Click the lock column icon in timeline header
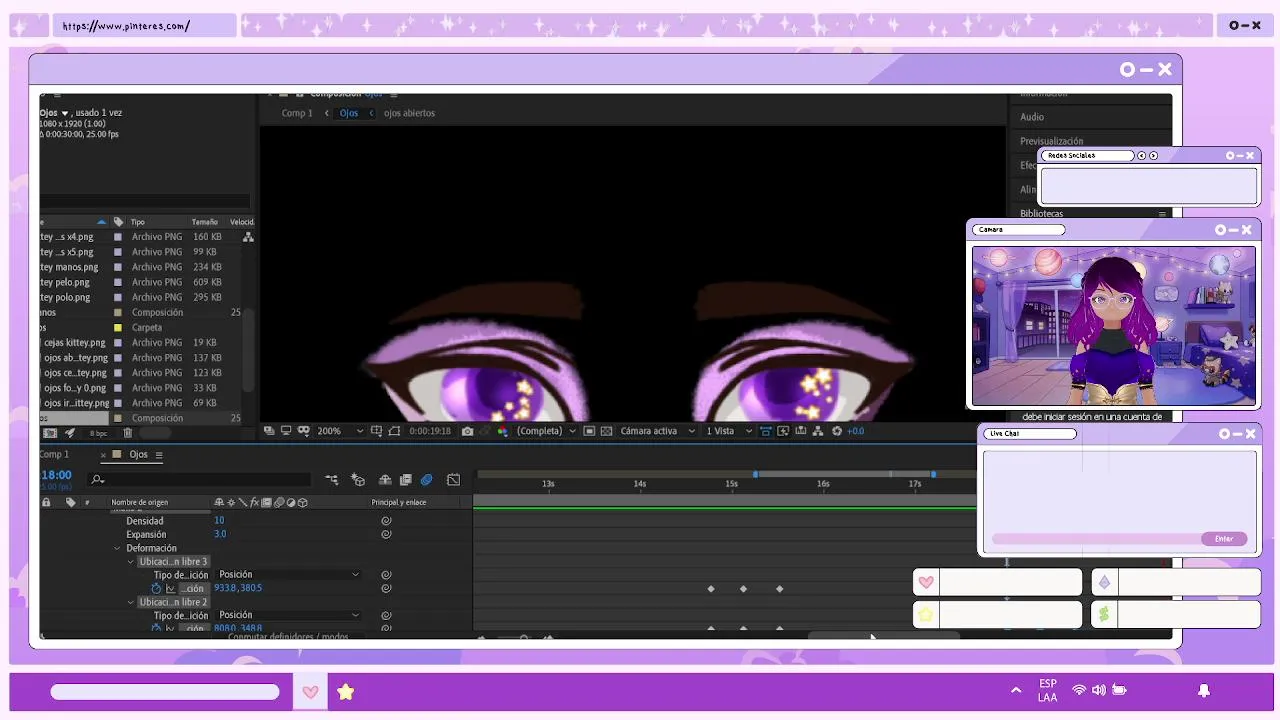The height and width of the screenshot is (720, 1280). [x=46, y=502]
